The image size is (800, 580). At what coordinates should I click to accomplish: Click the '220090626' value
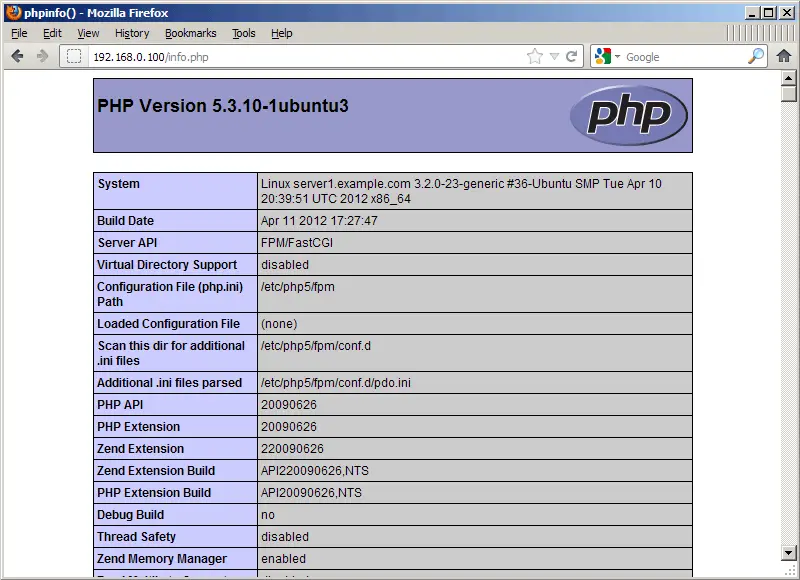coord(292,448)
